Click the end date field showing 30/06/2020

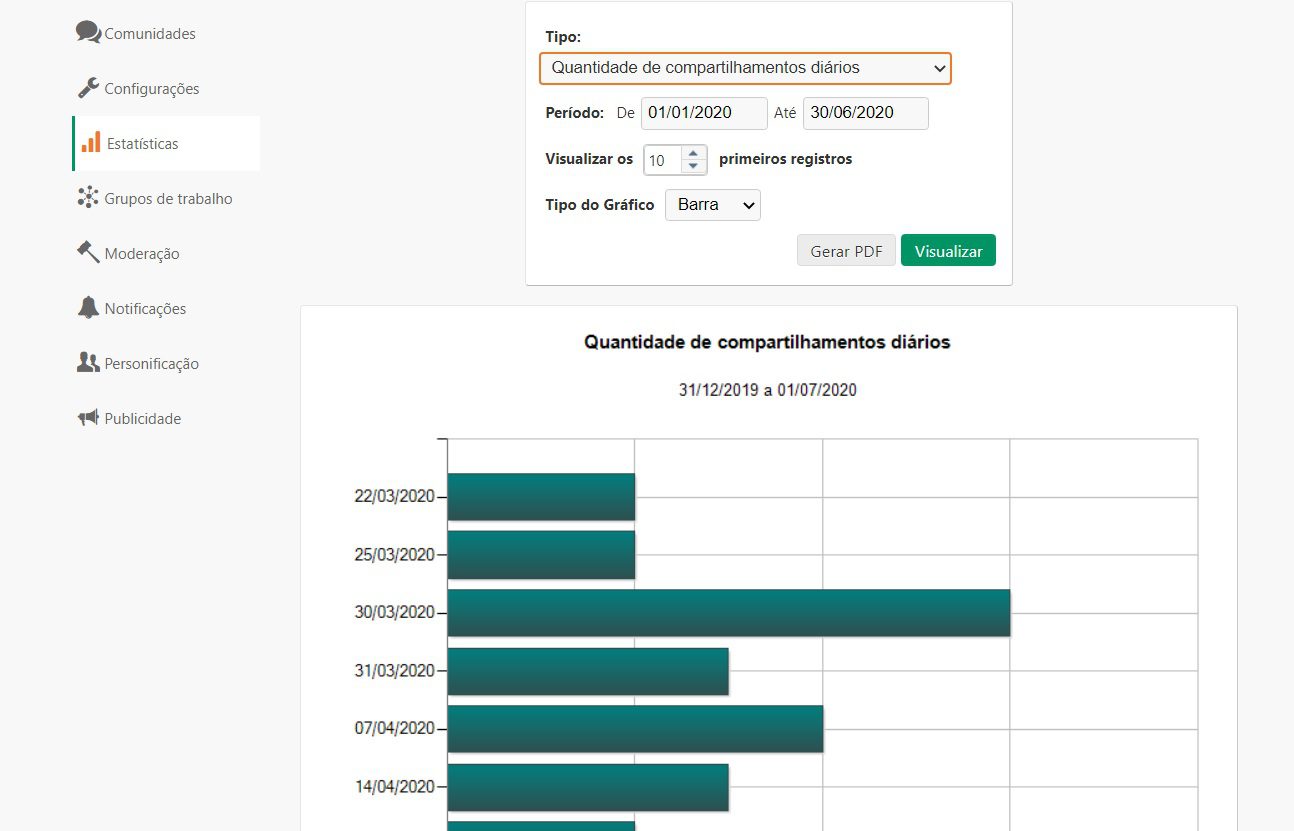pyautogui.click(x=864, y=113)
